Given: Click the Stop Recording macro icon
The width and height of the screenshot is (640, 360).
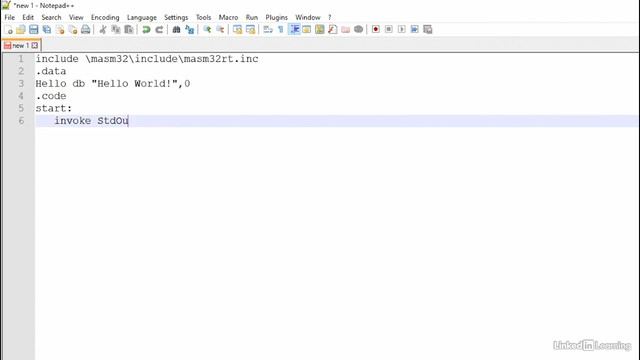Looking at the screenshot, I should click(389, 29).
